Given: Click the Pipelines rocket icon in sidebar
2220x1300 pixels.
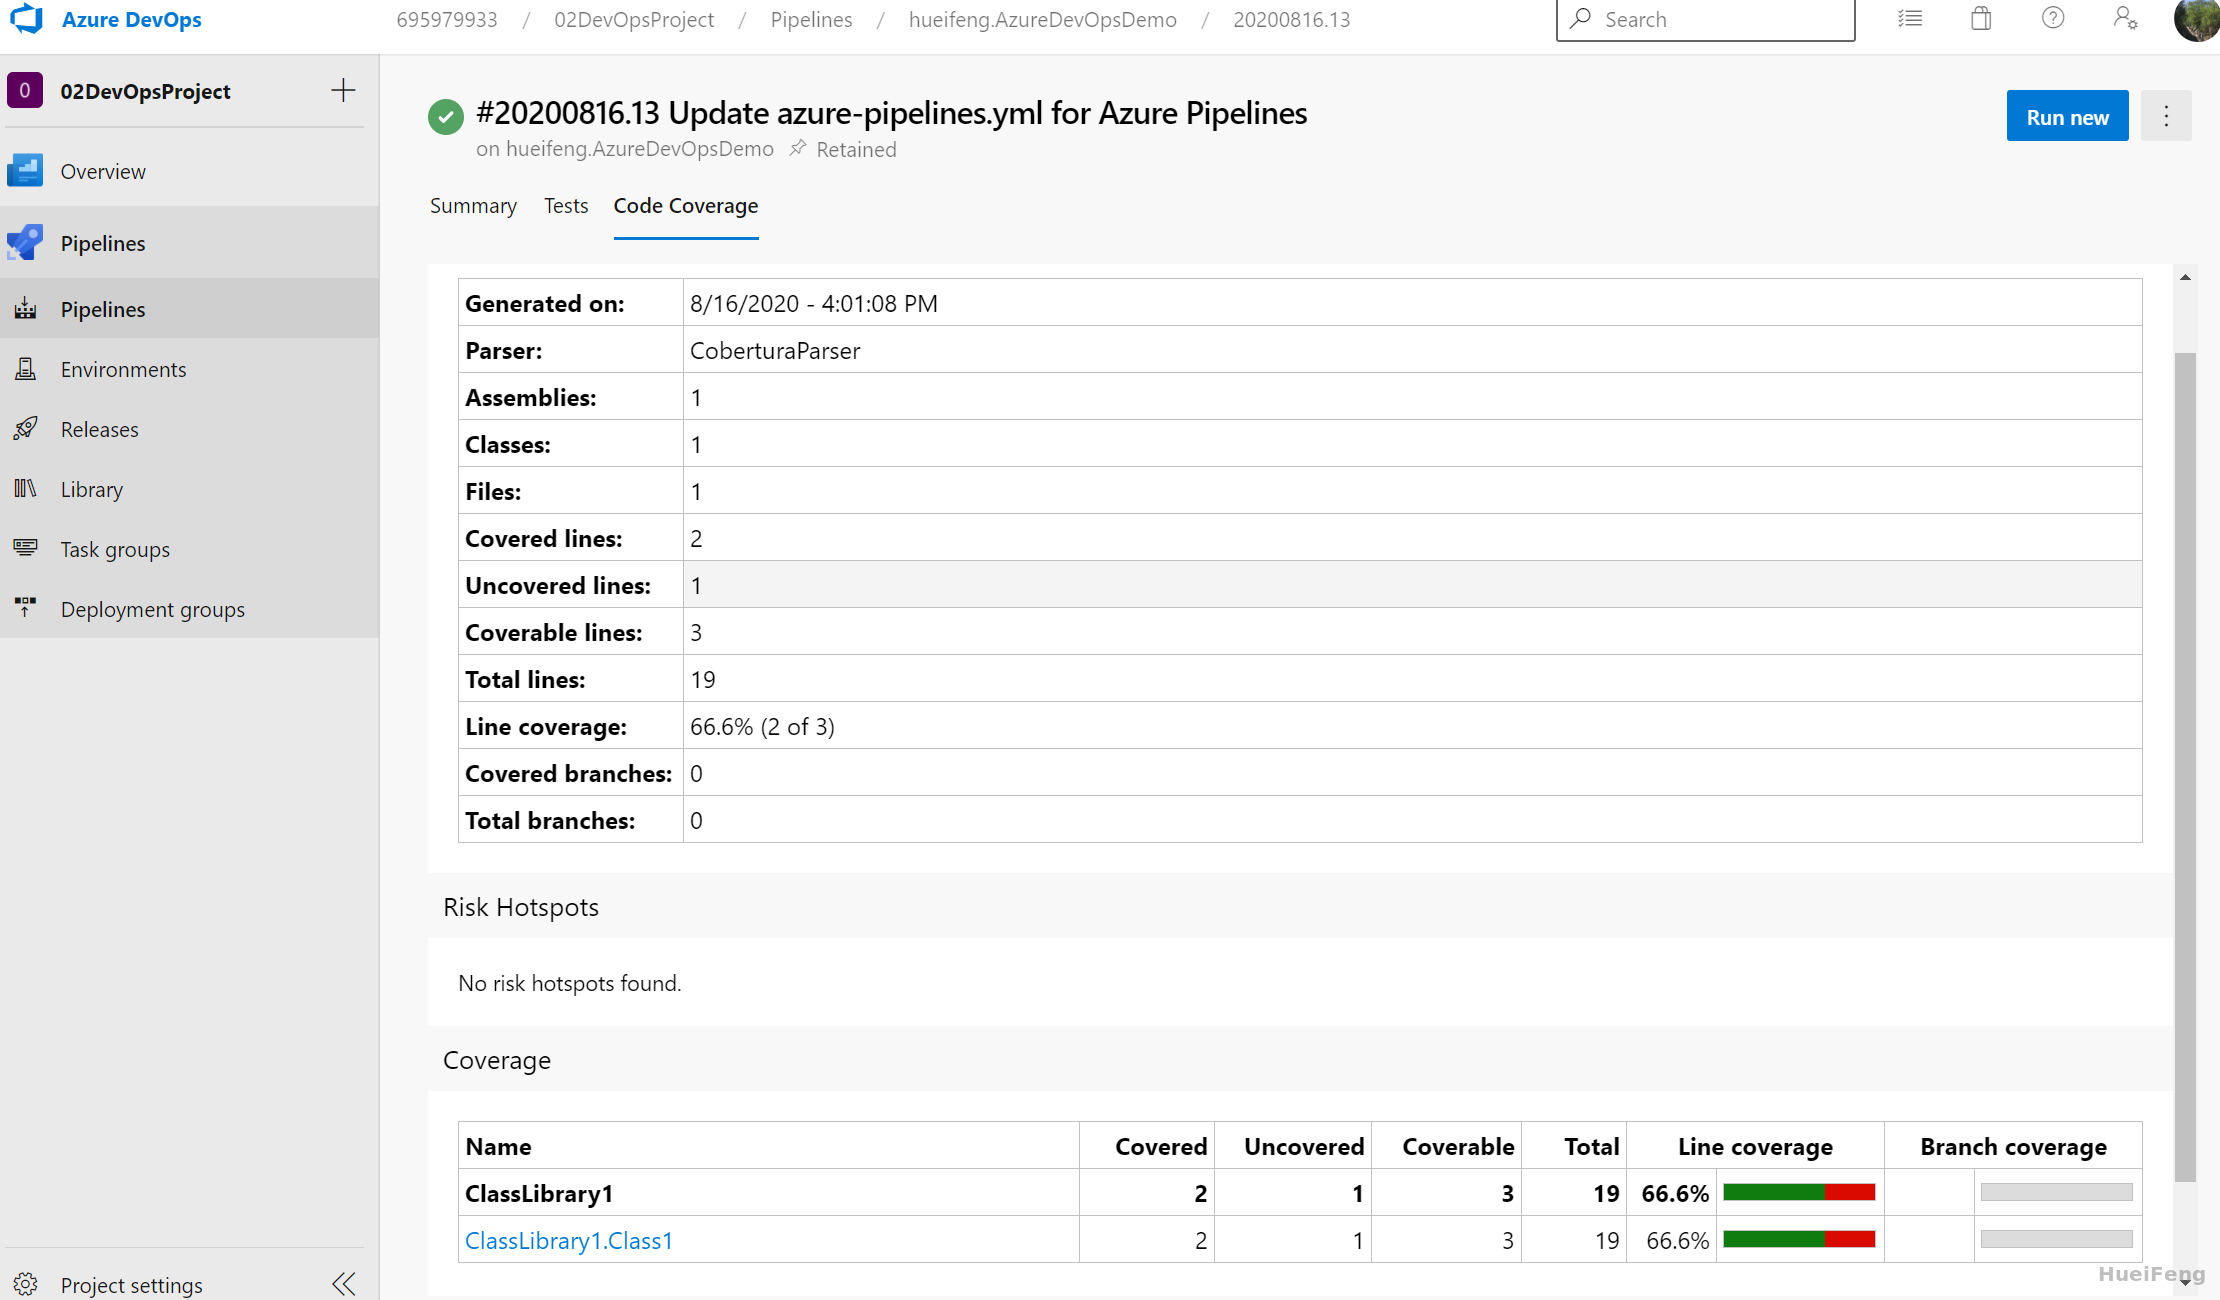Looking at the screenshot, I should click(25, 243).
